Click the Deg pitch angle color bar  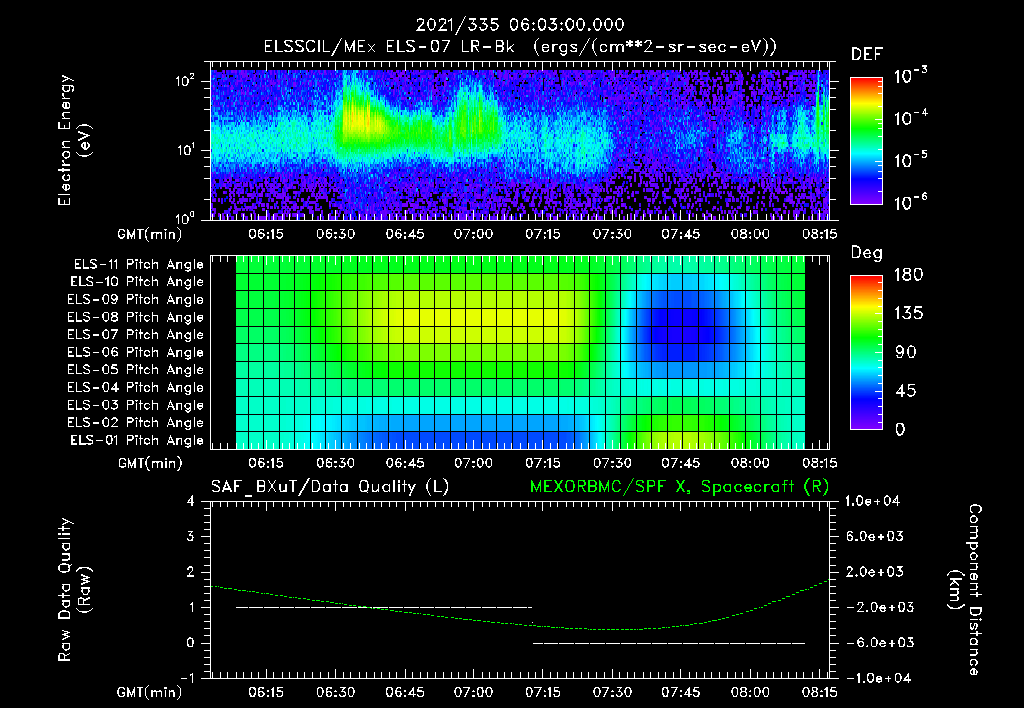coord(866,352)
